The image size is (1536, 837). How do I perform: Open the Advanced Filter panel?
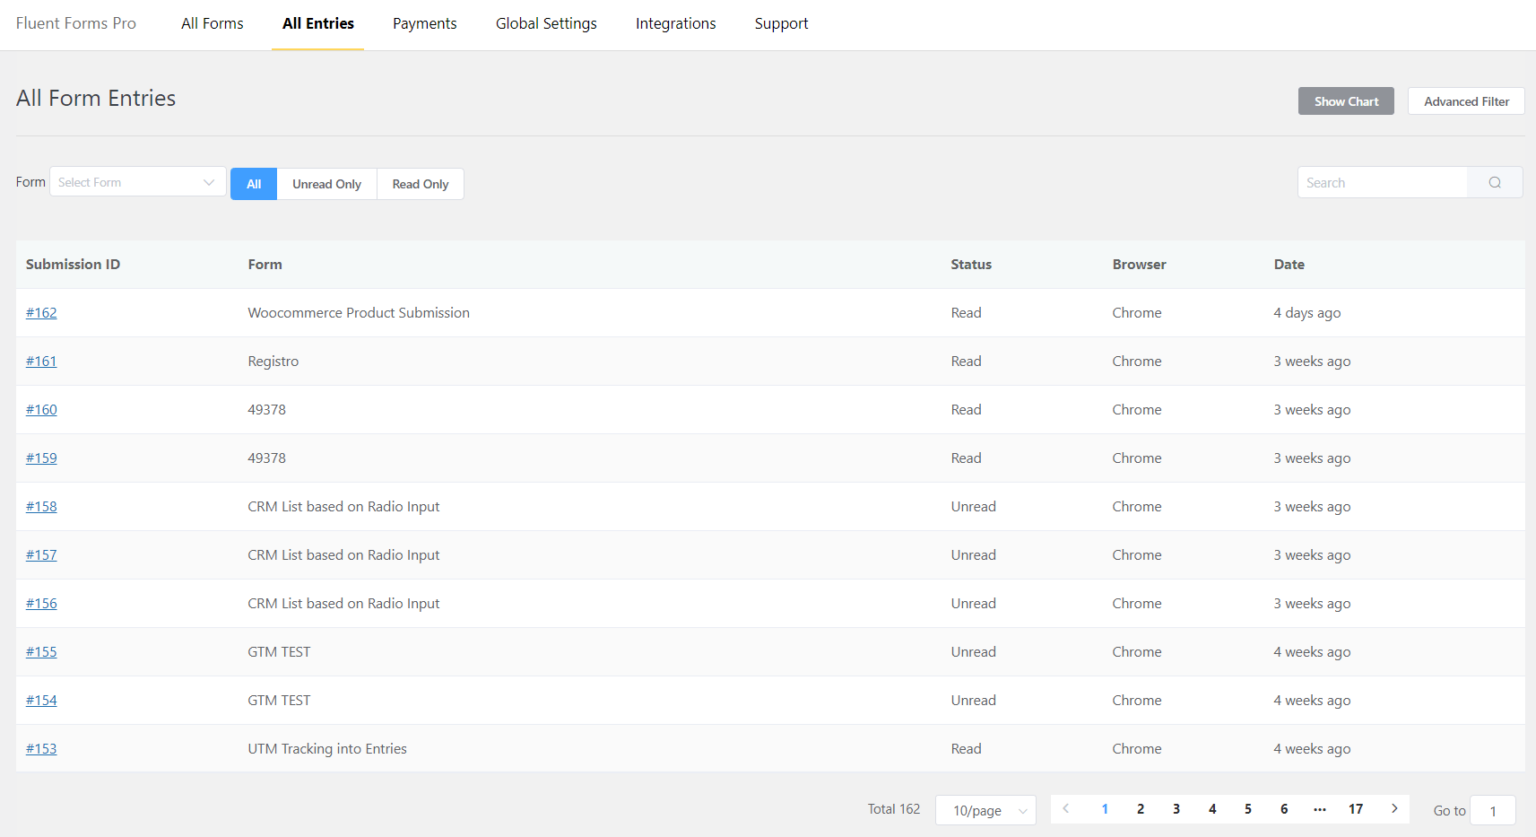(x=1466, y=100)
